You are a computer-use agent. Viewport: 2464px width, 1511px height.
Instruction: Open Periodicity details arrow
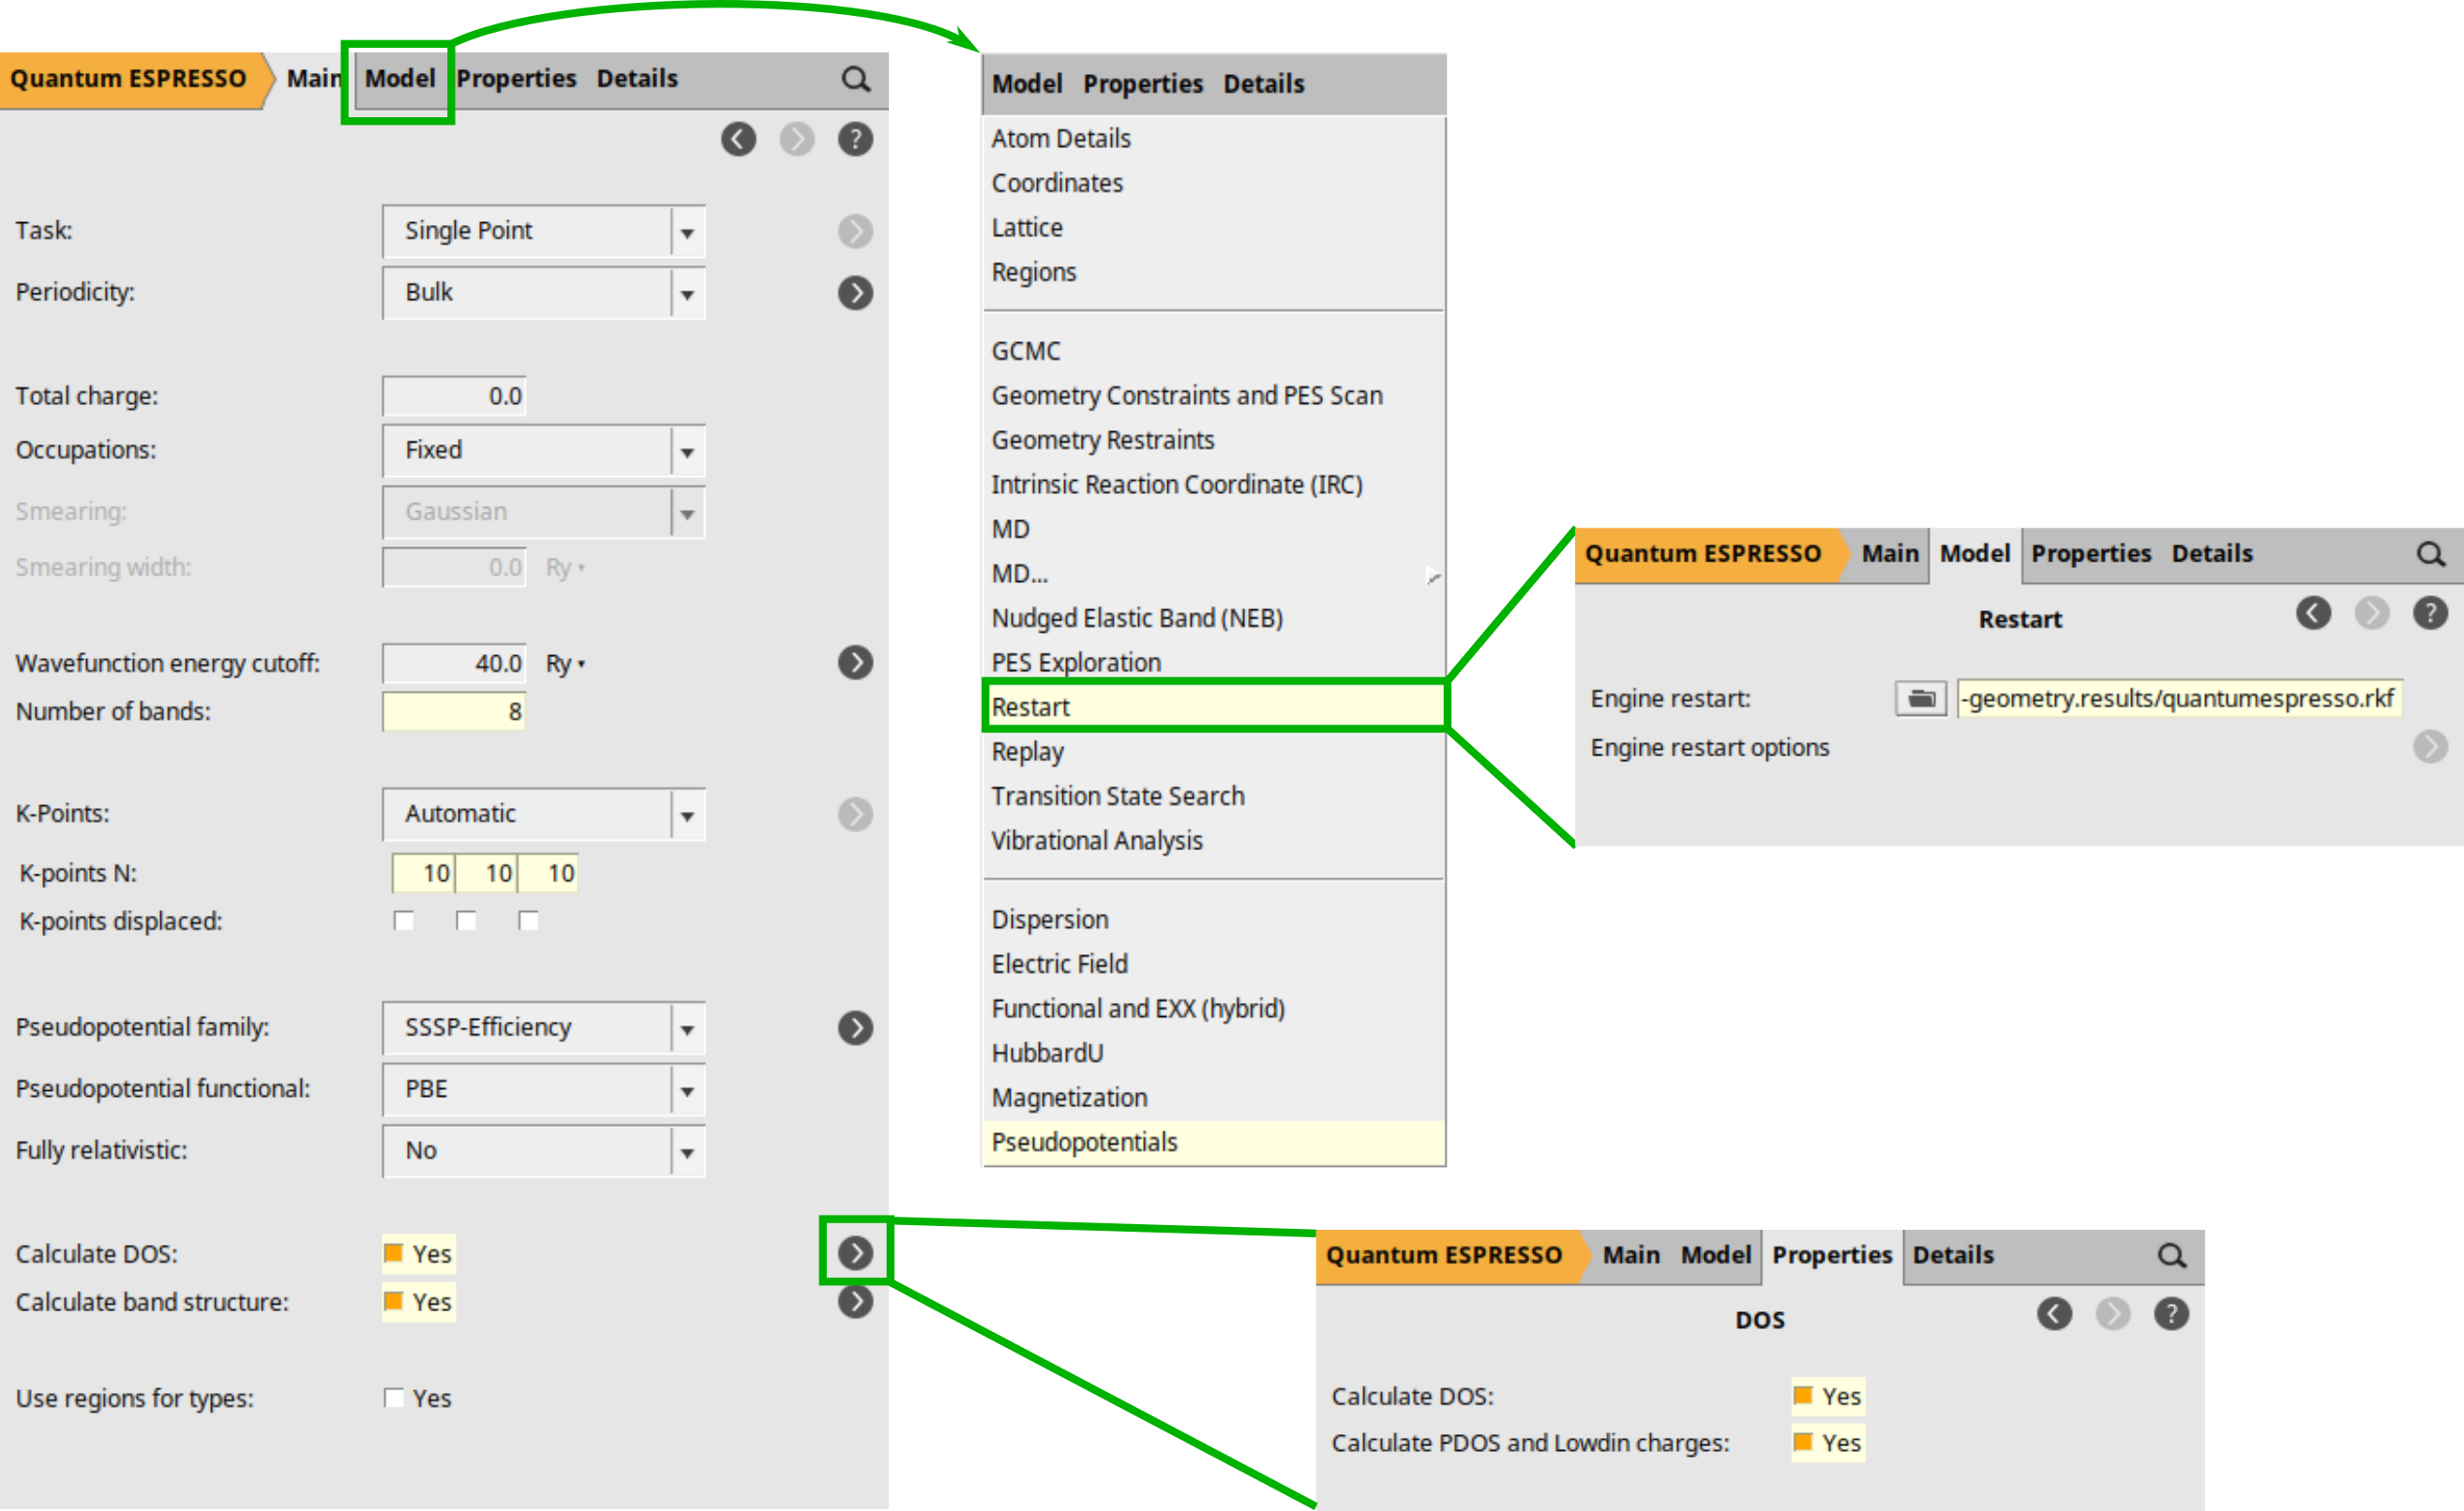(855, 293)
